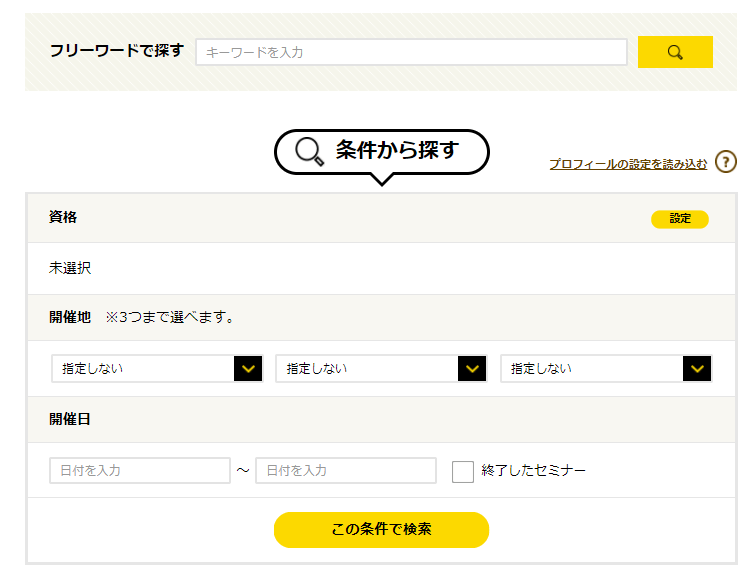This screenshot has width=751, height=574.
Task: Click プロフィールの設定を読み込む link
Action: [628, 164]
